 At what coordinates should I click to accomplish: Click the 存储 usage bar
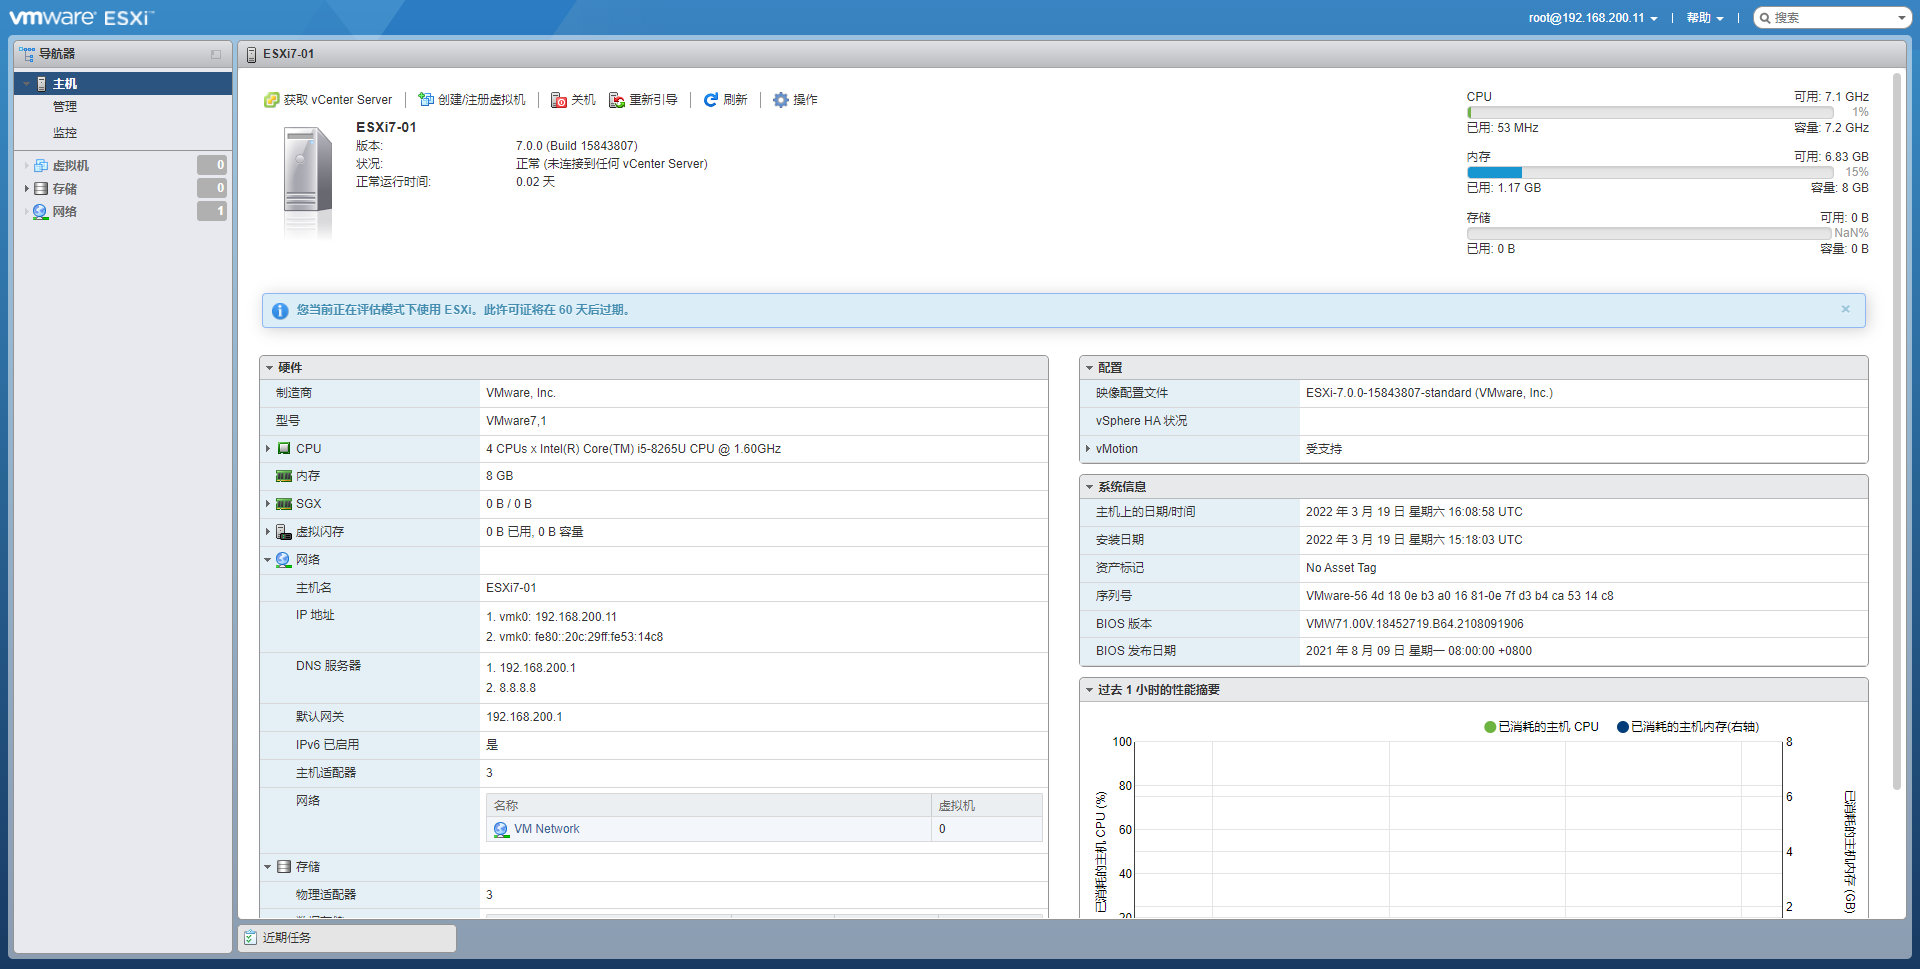coord(1649,234)
